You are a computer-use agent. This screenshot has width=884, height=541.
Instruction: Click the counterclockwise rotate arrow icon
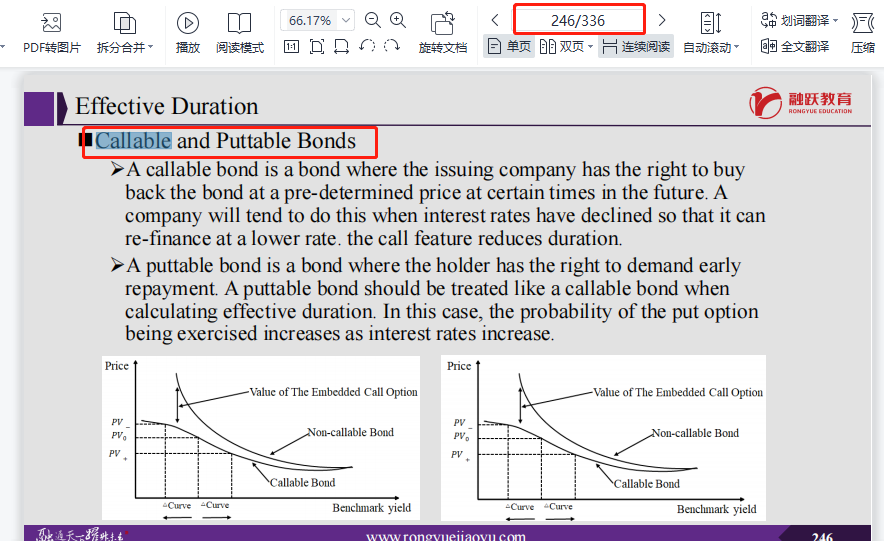click(367, 46)
